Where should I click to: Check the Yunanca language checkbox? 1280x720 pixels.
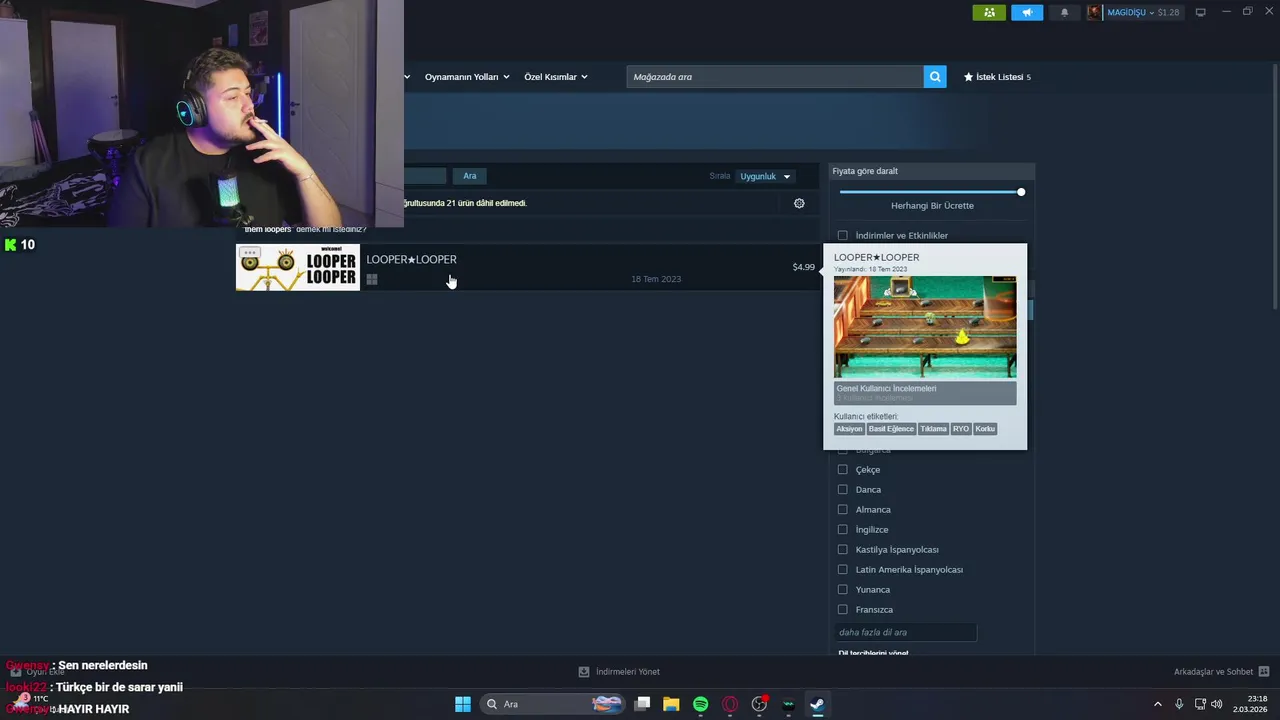tap(842, 590)
